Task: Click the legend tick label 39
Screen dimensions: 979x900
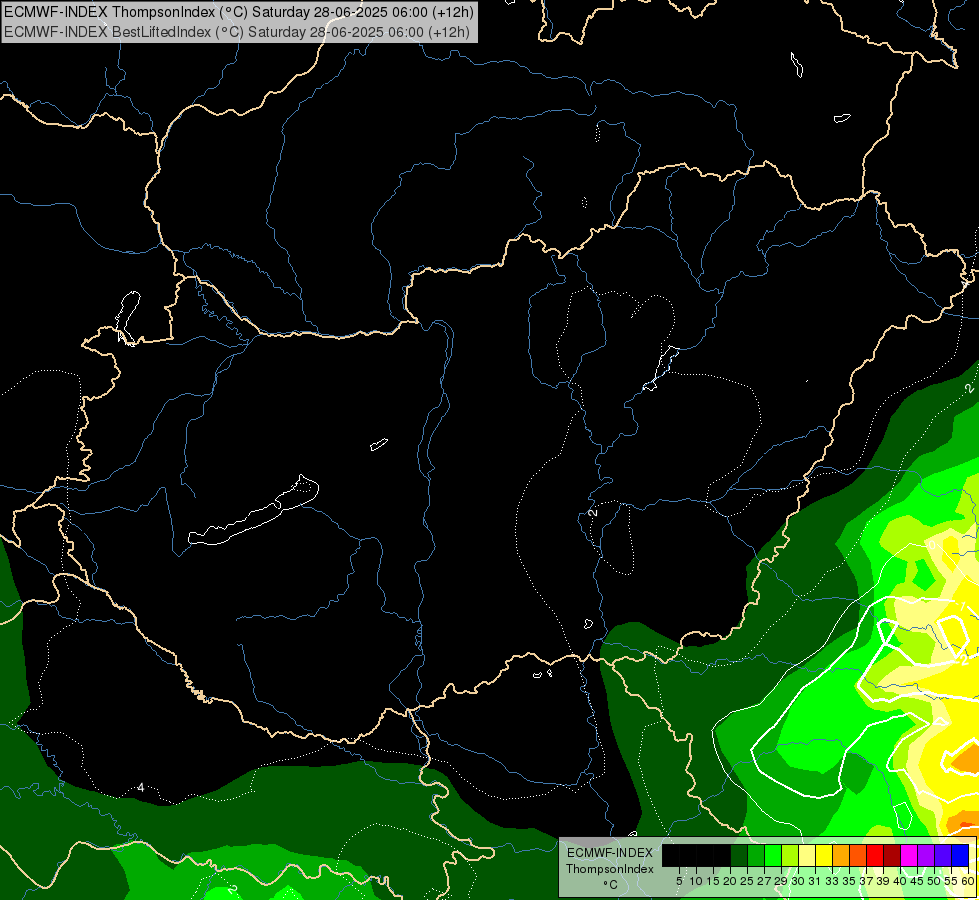Action: point(883,881)
